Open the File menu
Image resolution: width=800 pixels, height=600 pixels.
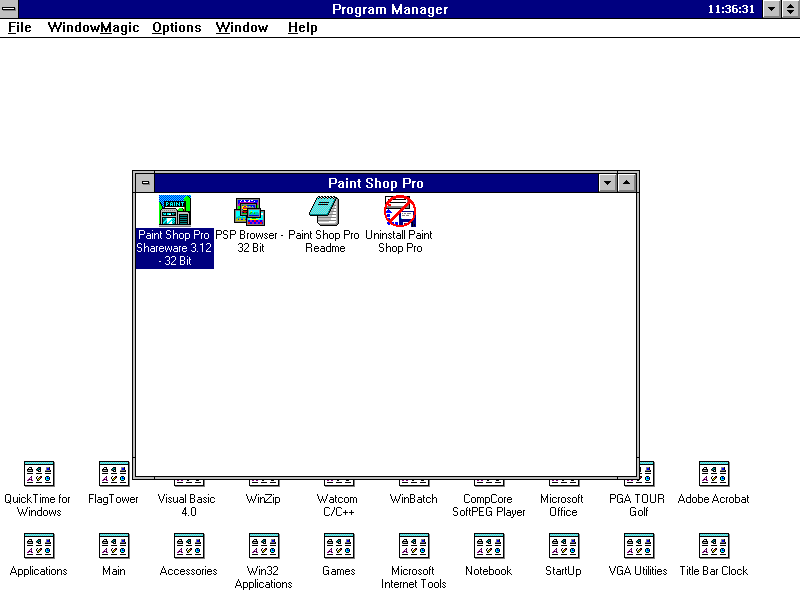(x=20, y=28)
